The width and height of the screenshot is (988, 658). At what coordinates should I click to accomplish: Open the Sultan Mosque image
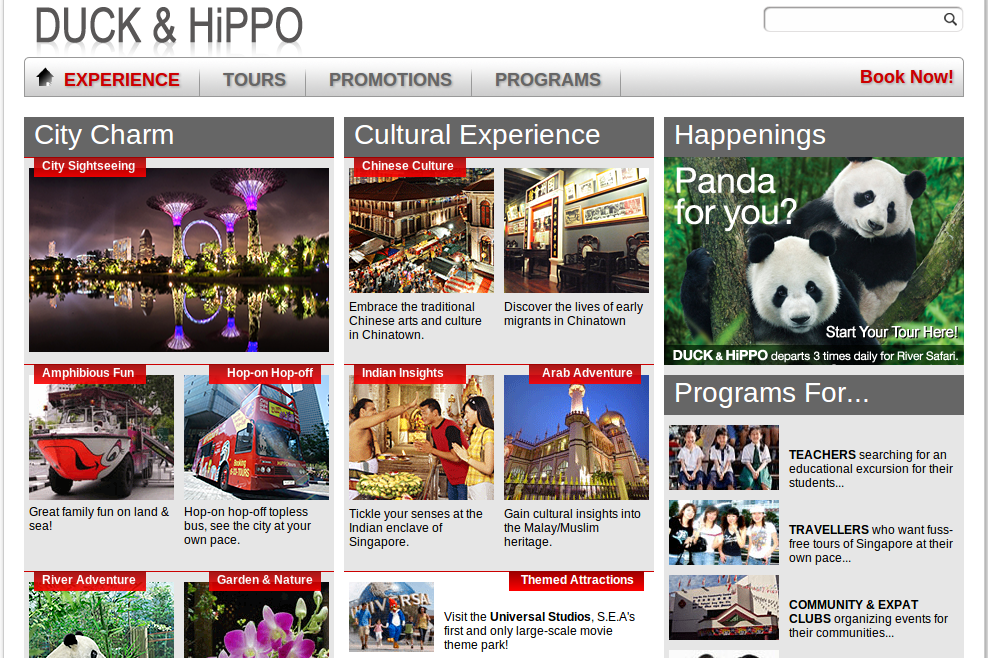click(x=576, y=437)
